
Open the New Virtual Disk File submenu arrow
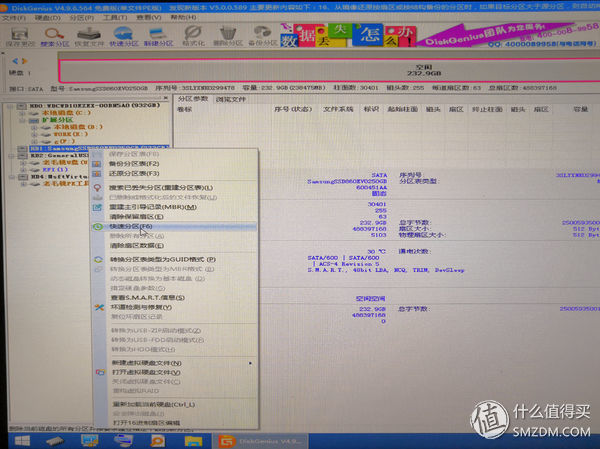[250, 363]
